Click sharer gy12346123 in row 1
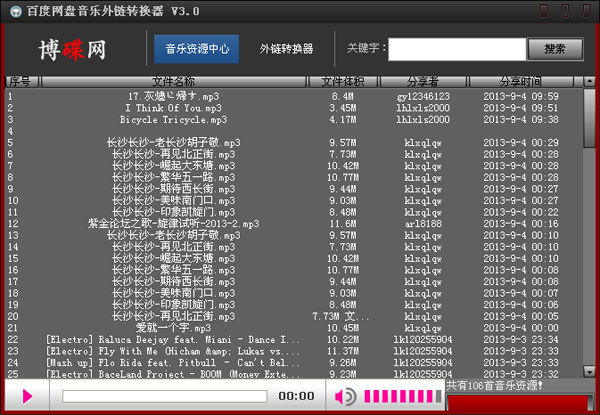Screen dimensions: 600x415 coord(423,96)
